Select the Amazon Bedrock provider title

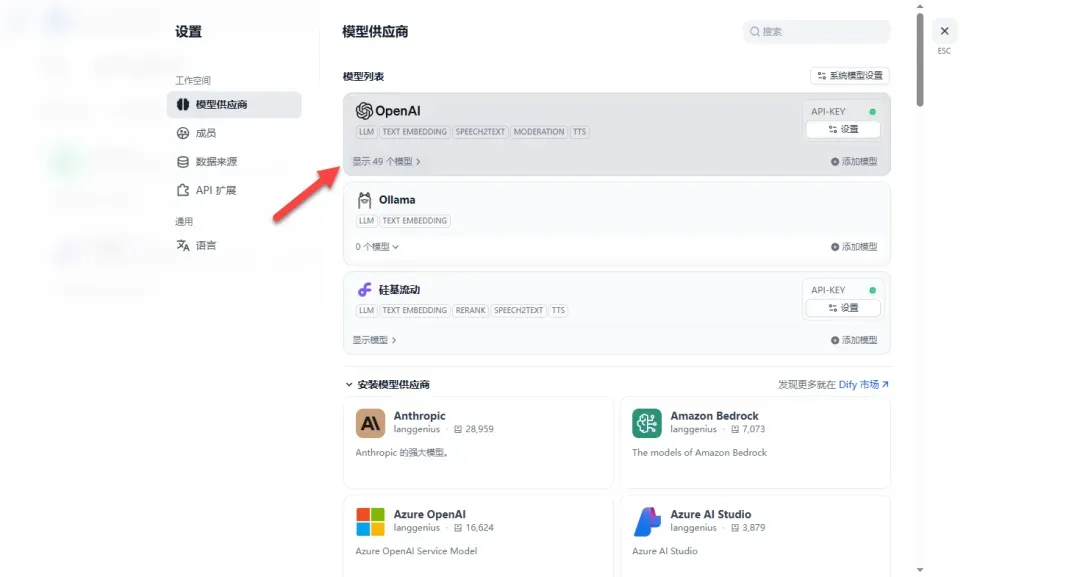pyautogui.click(x=714, y=416)
